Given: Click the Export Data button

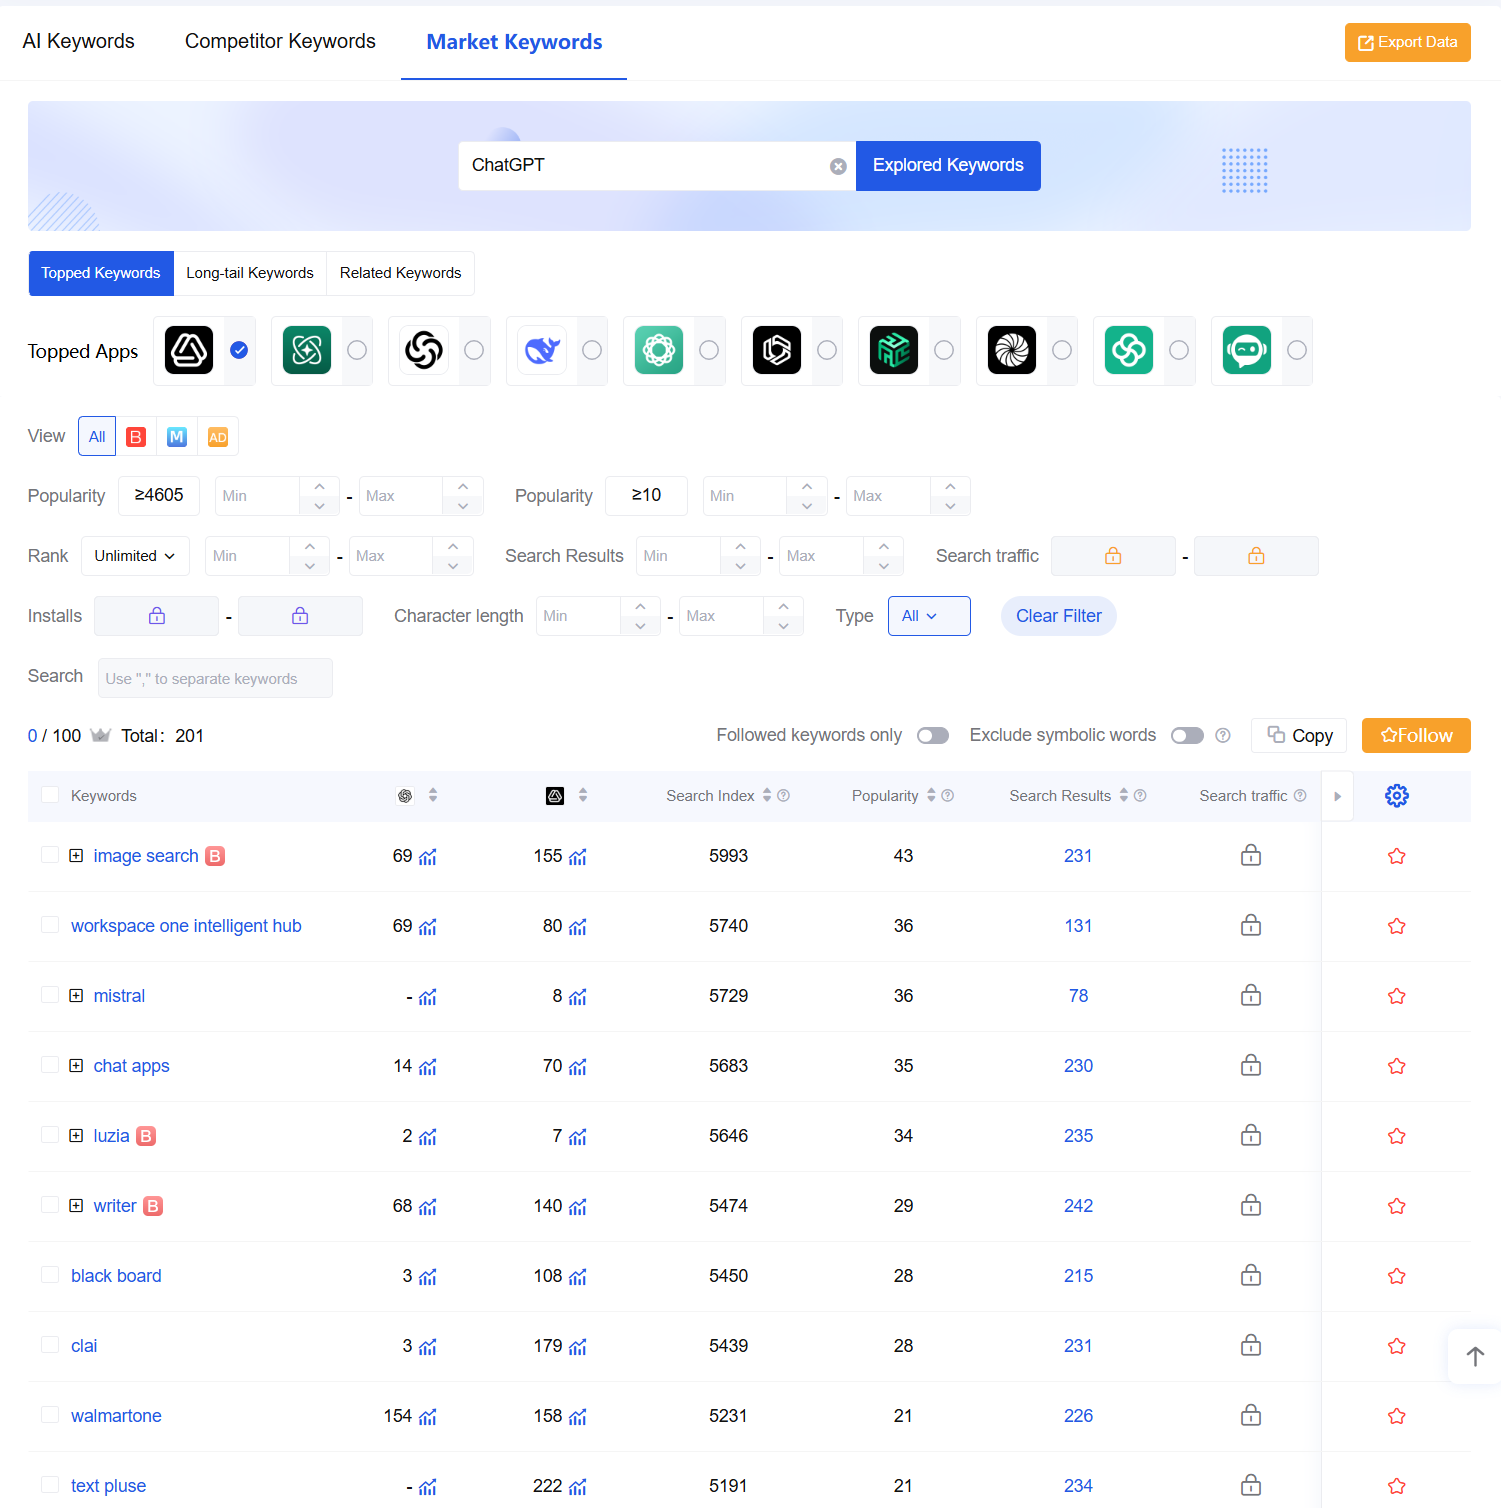Looking at the screenshot, I should 1407,42.
